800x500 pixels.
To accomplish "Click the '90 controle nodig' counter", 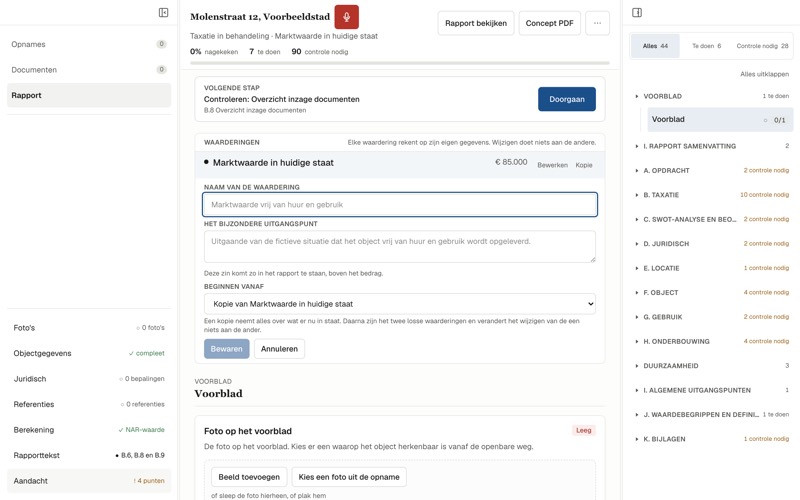I will click(319, 52).
